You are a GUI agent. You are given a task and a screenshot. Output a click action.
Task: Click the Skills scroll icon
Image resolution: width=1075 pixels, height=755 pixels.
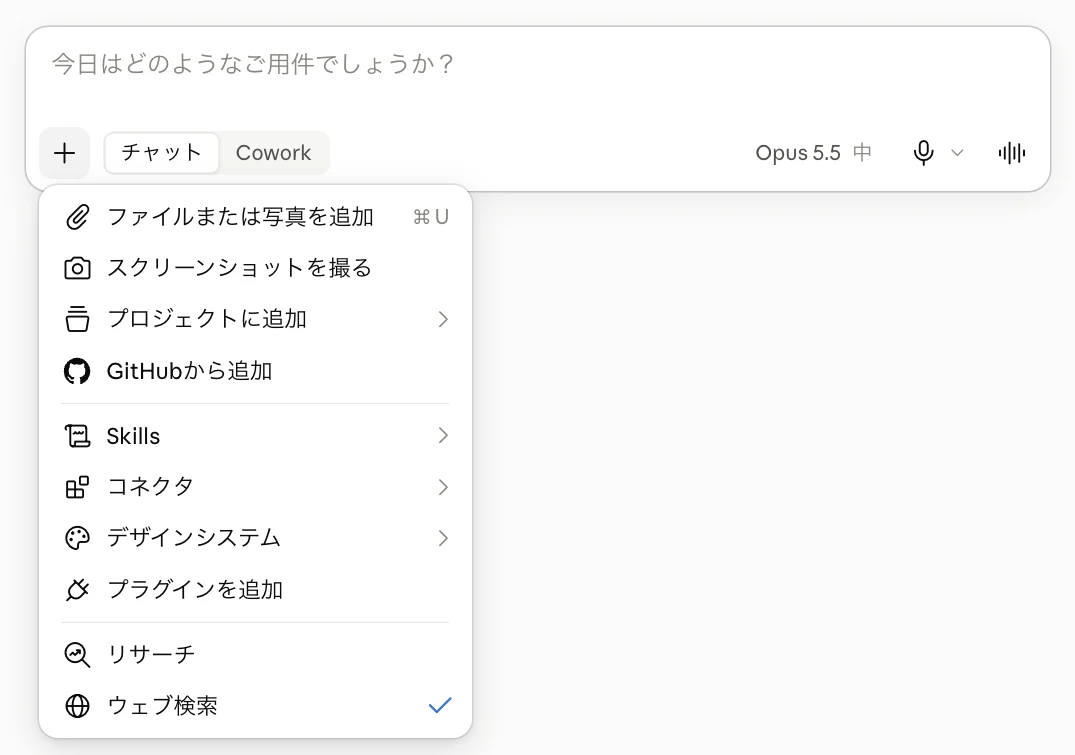[x=77, y=436]
